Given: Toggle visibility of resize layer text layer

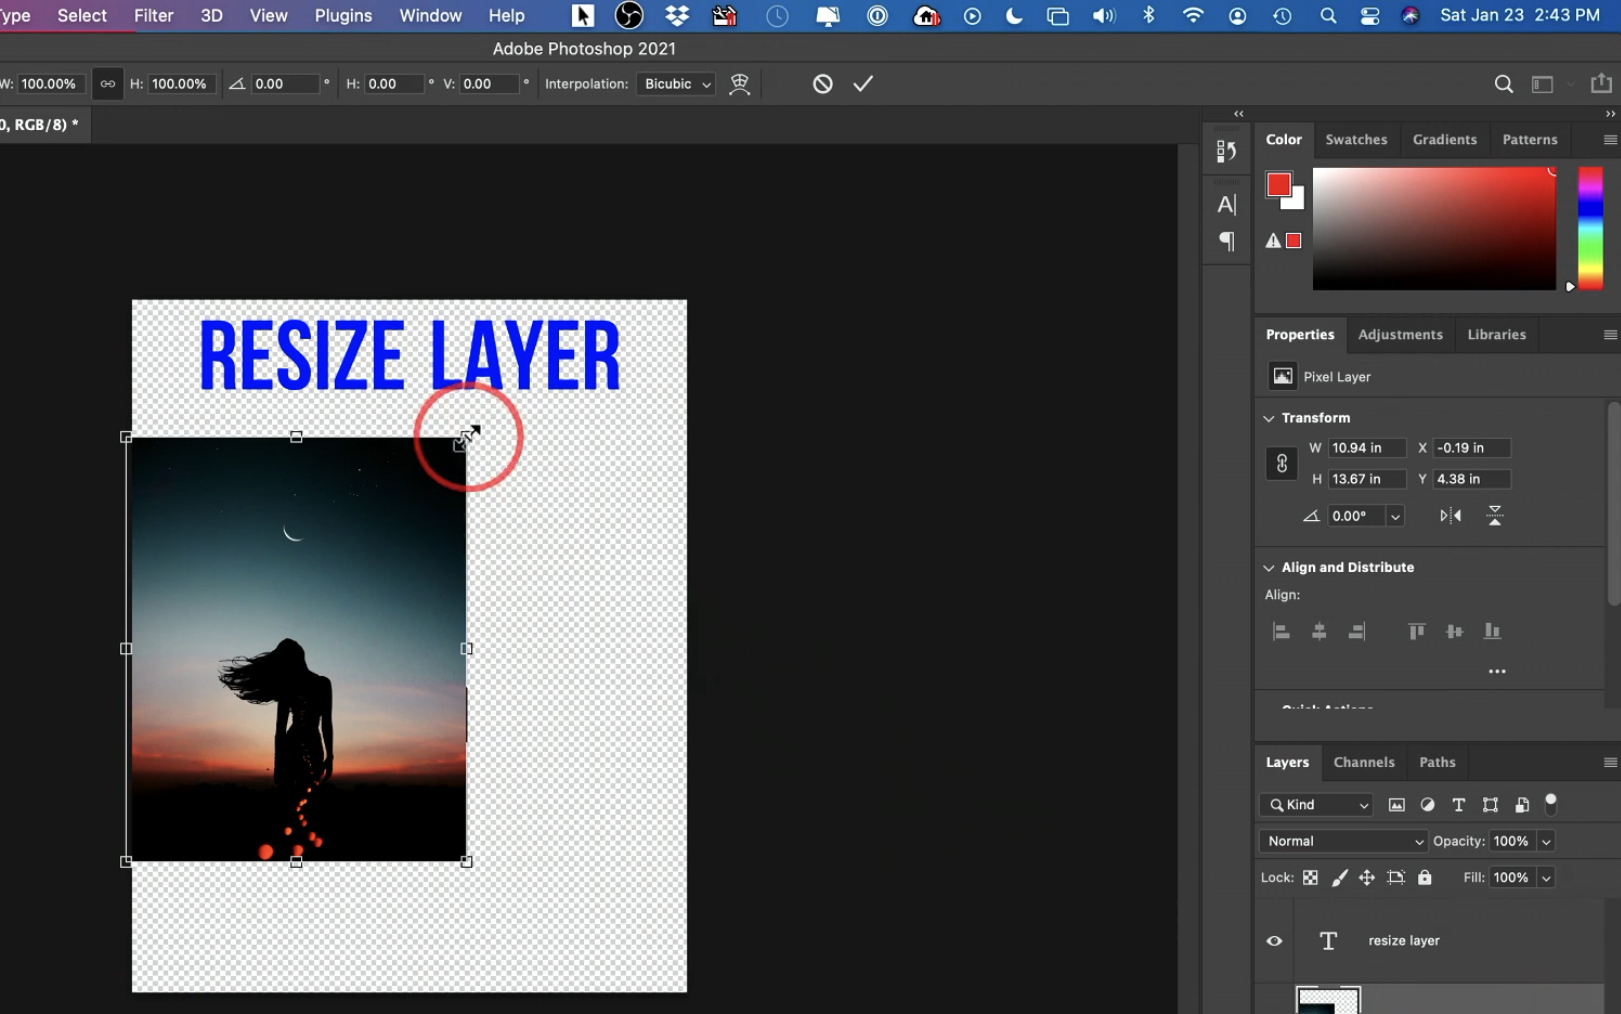Looking at the screenshot, I should 1274,941.
